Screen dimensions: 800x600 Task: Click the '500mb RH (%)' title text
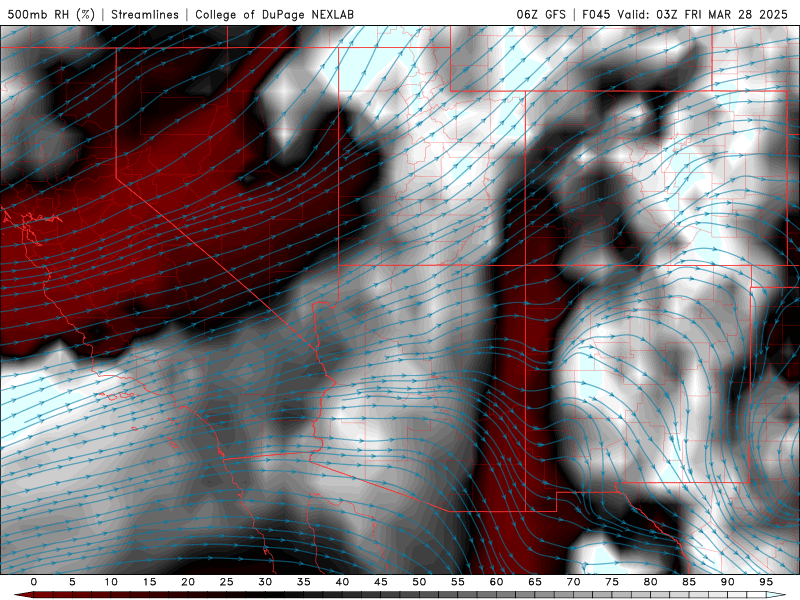click(51, 15)
